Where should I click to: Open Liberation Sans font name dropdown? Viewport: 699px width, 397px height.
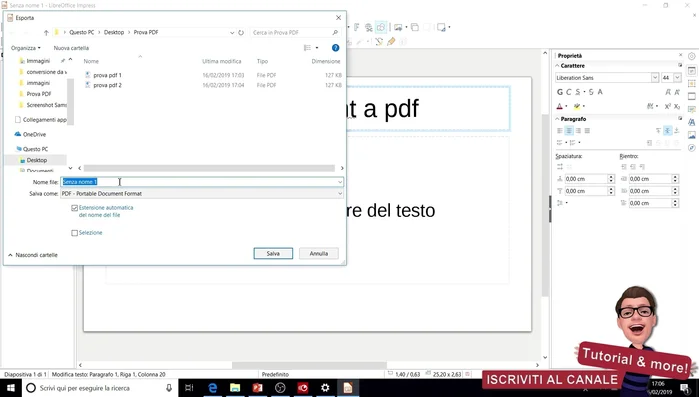tap(655, 78)
